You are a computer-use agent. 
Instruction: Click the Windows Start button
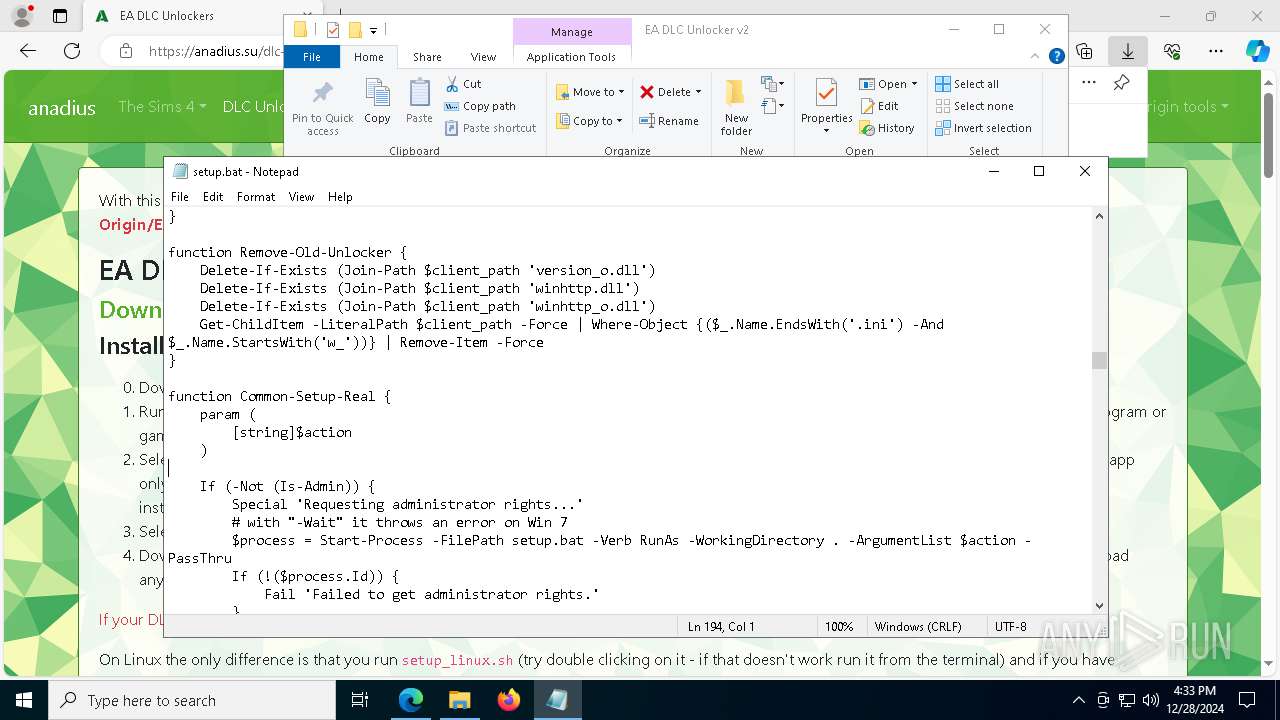[24, 700]
